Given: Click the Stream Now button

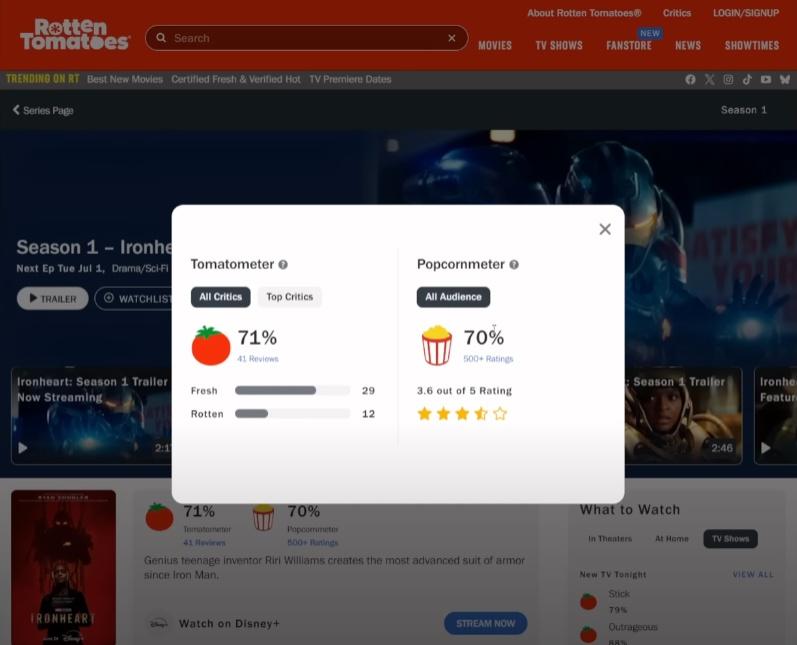Looking at the screenshot, I should click(x=485, y=623).
